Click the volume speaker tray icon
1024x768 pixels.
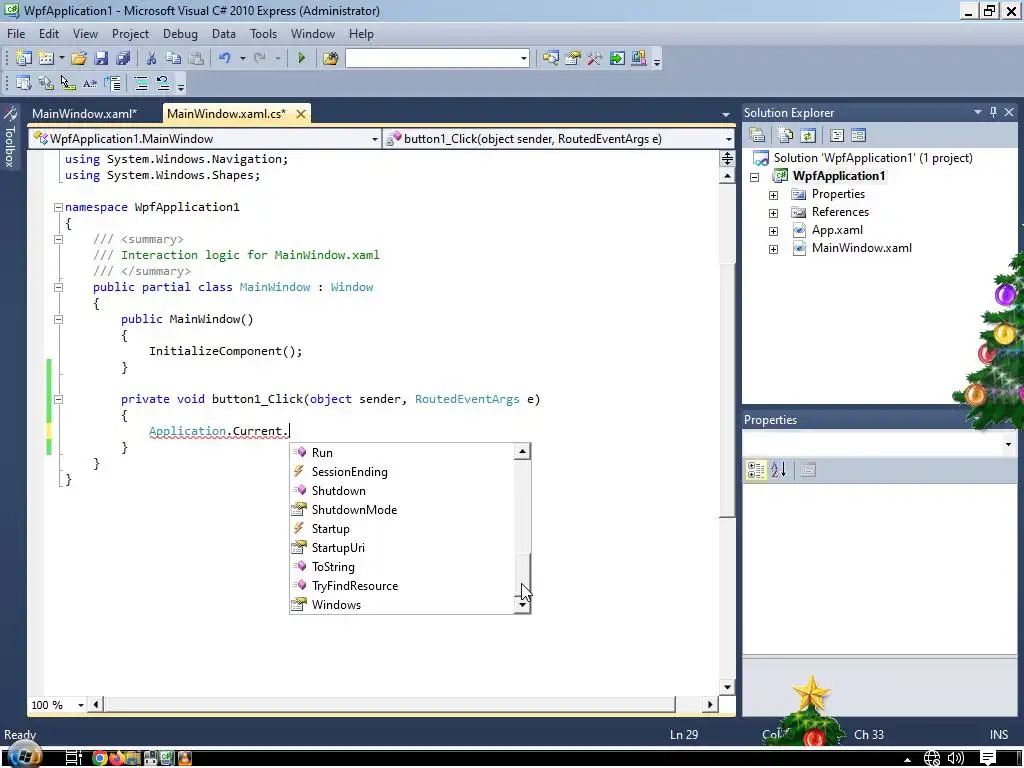(x=955, y=758)
